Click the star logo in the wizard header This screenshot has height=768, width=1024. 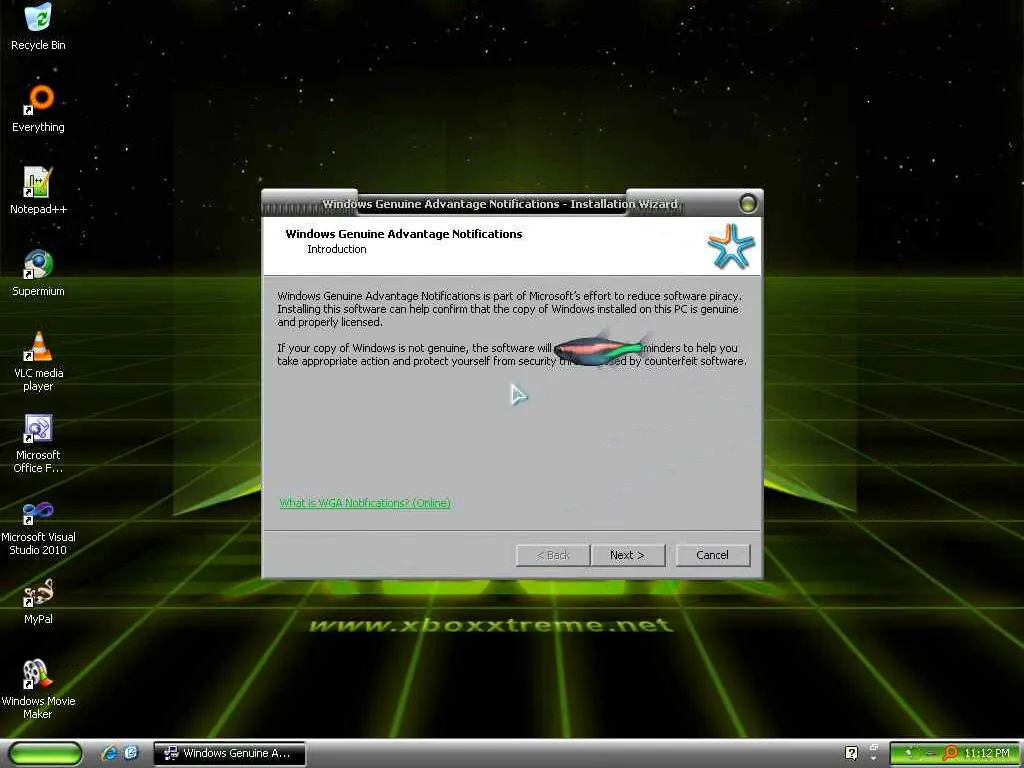point(731,246)
